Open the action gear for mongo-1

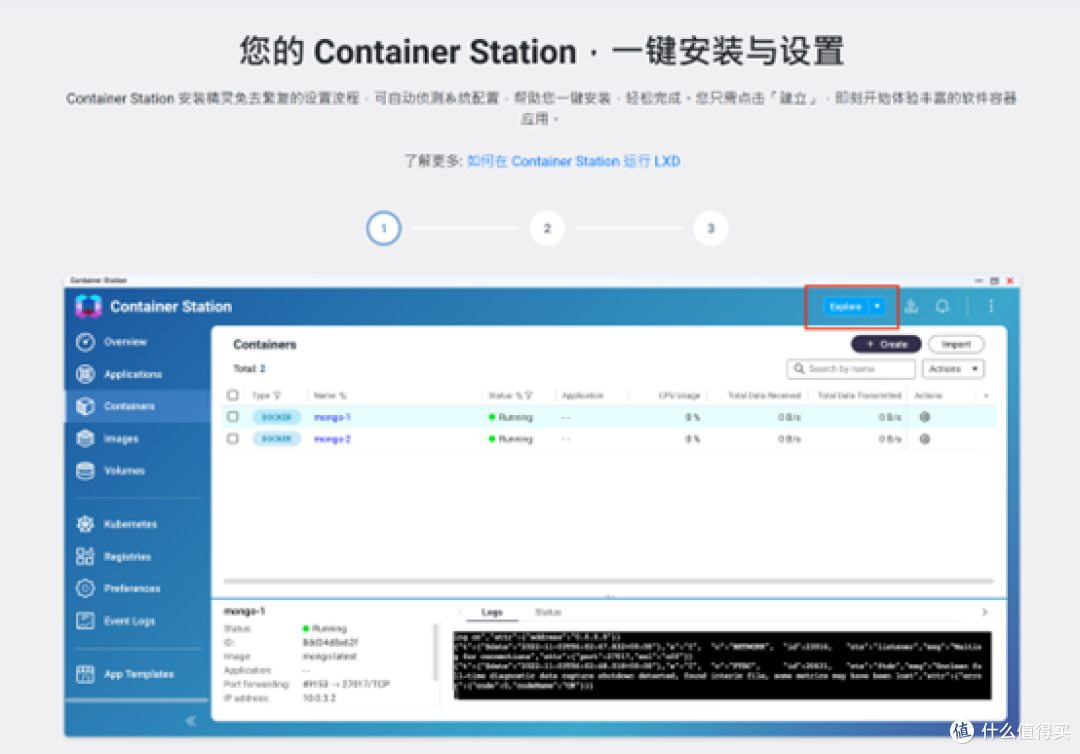pyautogui.click(x=925, y=417)
